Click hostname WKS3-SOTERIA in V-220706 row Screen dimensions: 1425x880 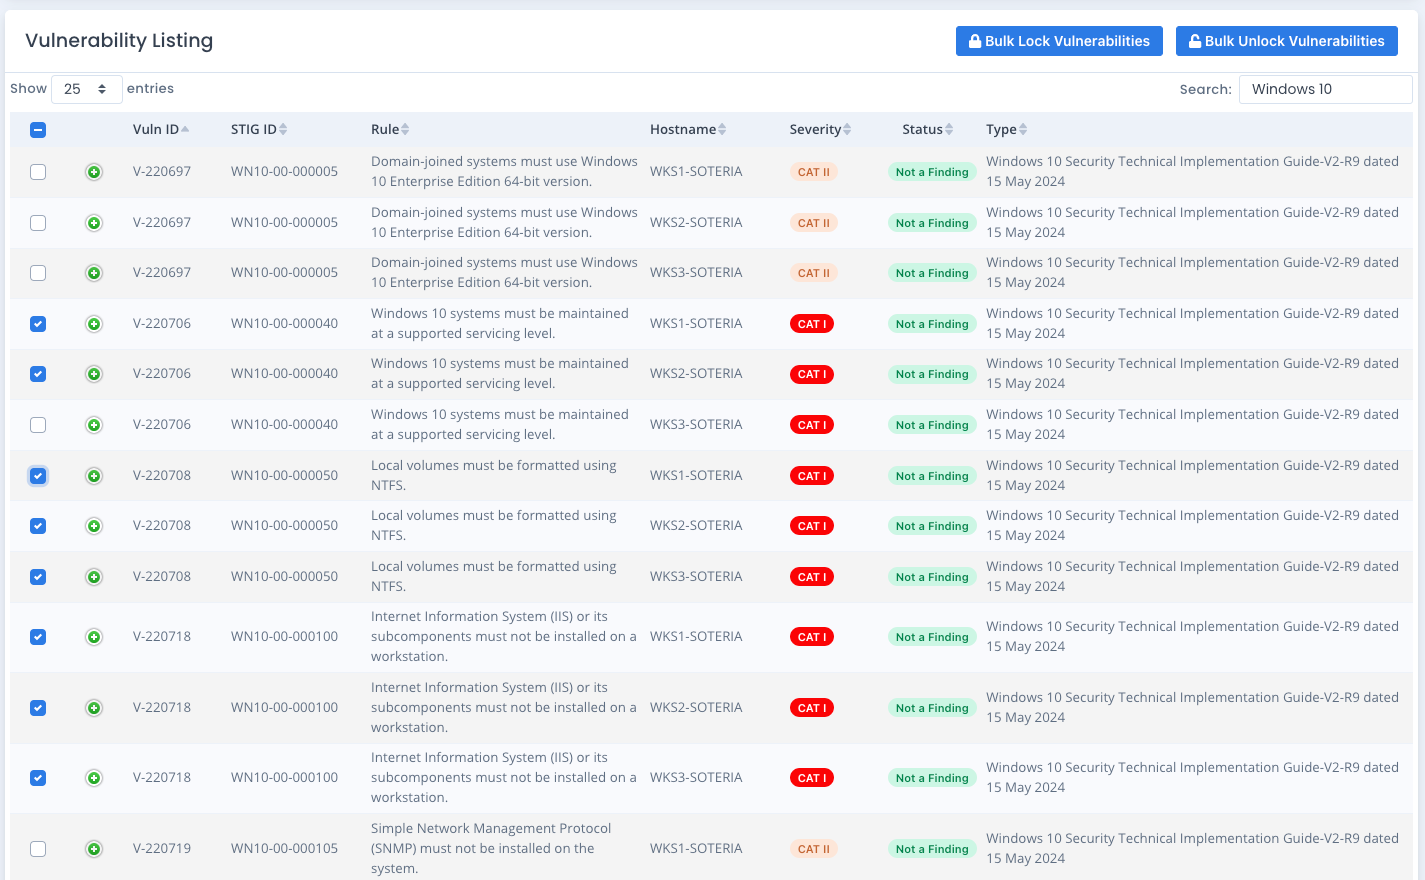tap(696, 424)
